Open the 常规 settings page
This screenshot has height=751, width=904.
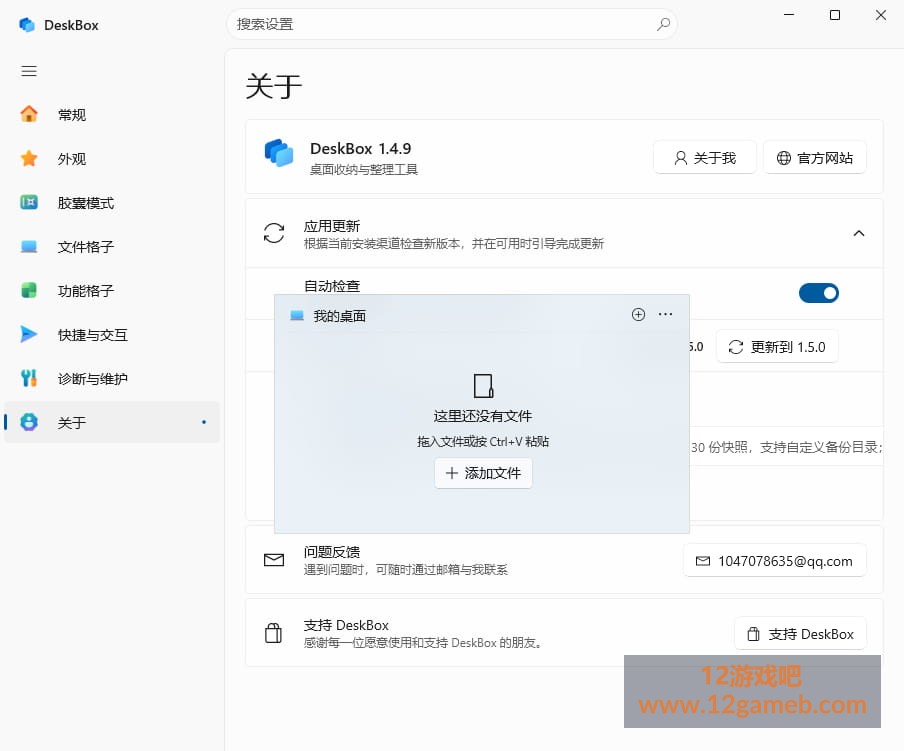point(112,115)
